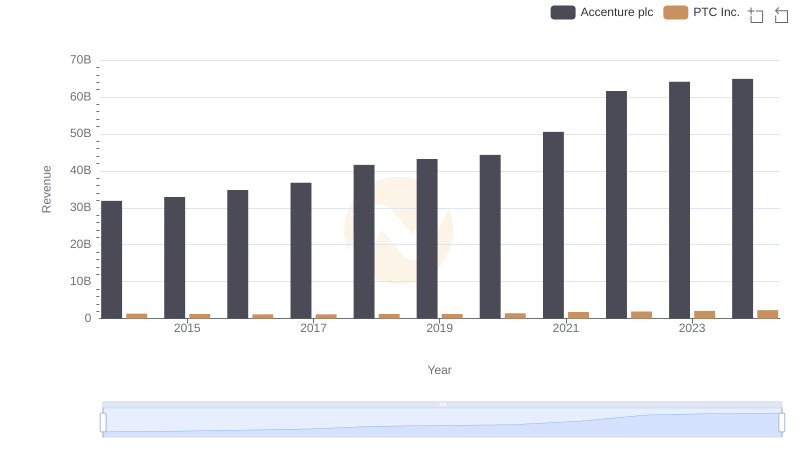
Task: Click the Accenture bar for 2021
Action: pyautogui.click(x=553, y=225)
